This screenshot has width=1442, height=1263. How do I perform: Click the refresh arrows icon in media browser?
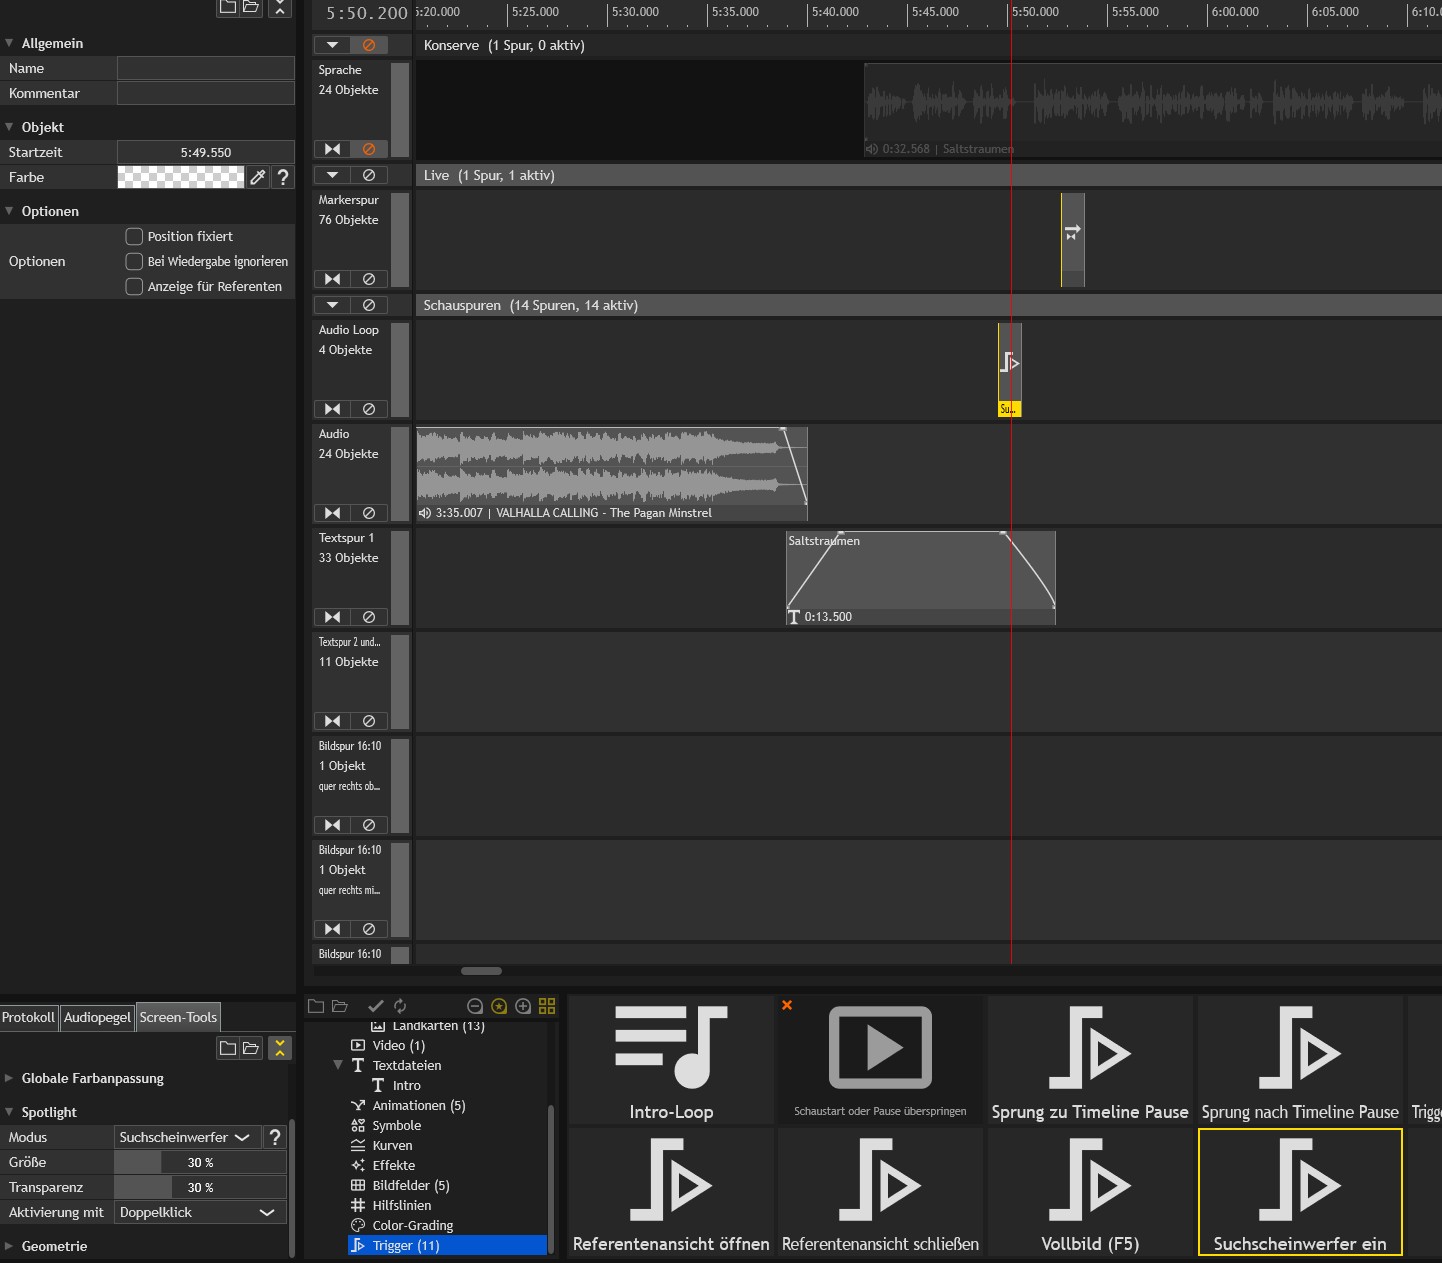coord(400,1006)
